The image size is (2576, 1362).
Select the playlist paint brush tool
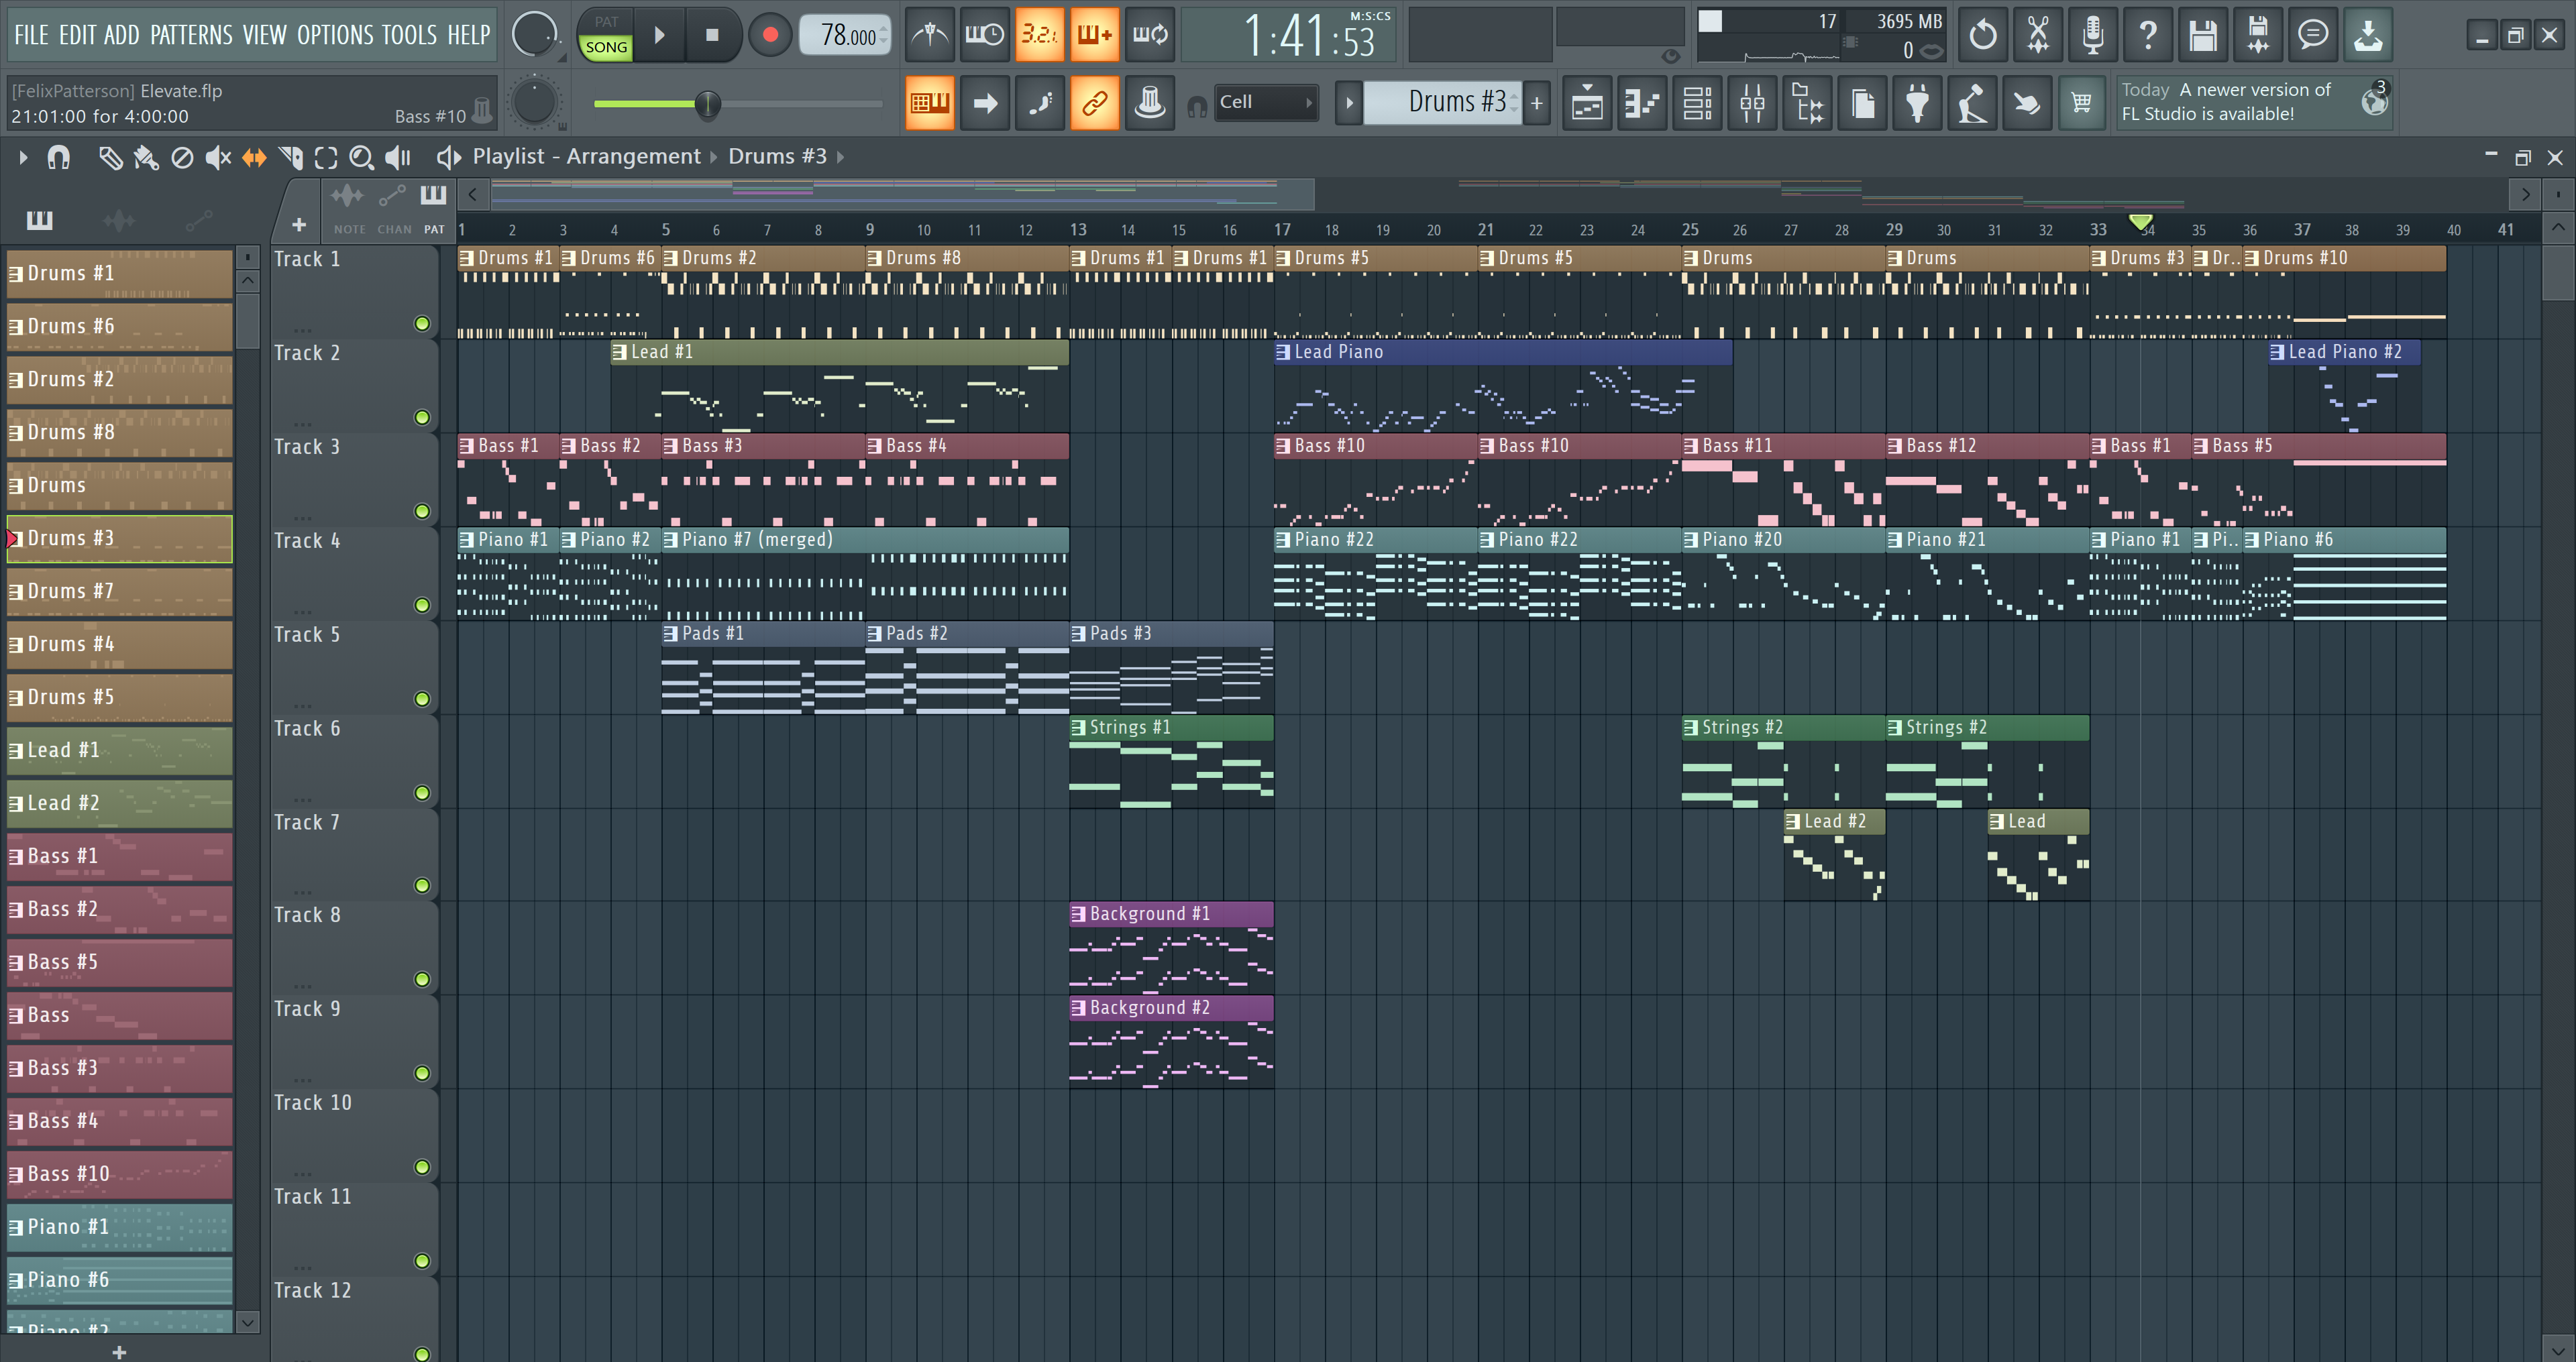tap(146, 157)
